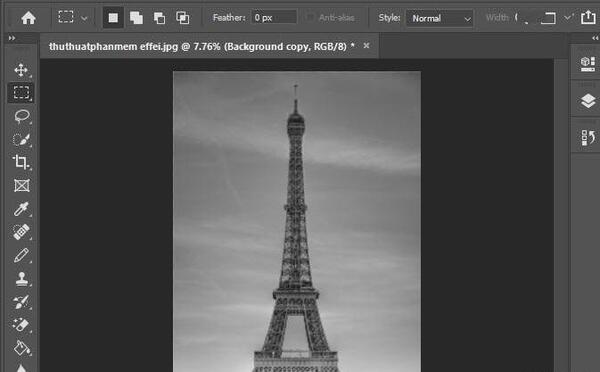Select Intersect with selection mode
Image resolution: width=600 pixels, height=372 pixels.
pos(183,18)
